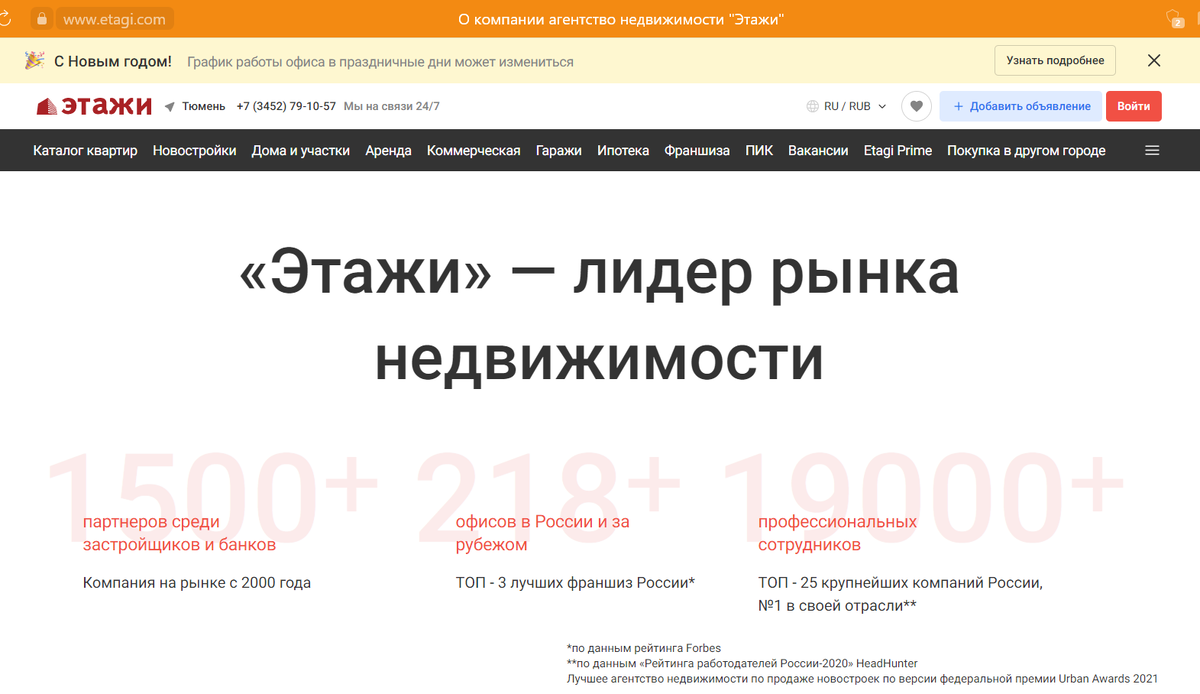This screenshot has width=1200, height=694.
Task: Click the Этажи logo
Action: (94, 106)
